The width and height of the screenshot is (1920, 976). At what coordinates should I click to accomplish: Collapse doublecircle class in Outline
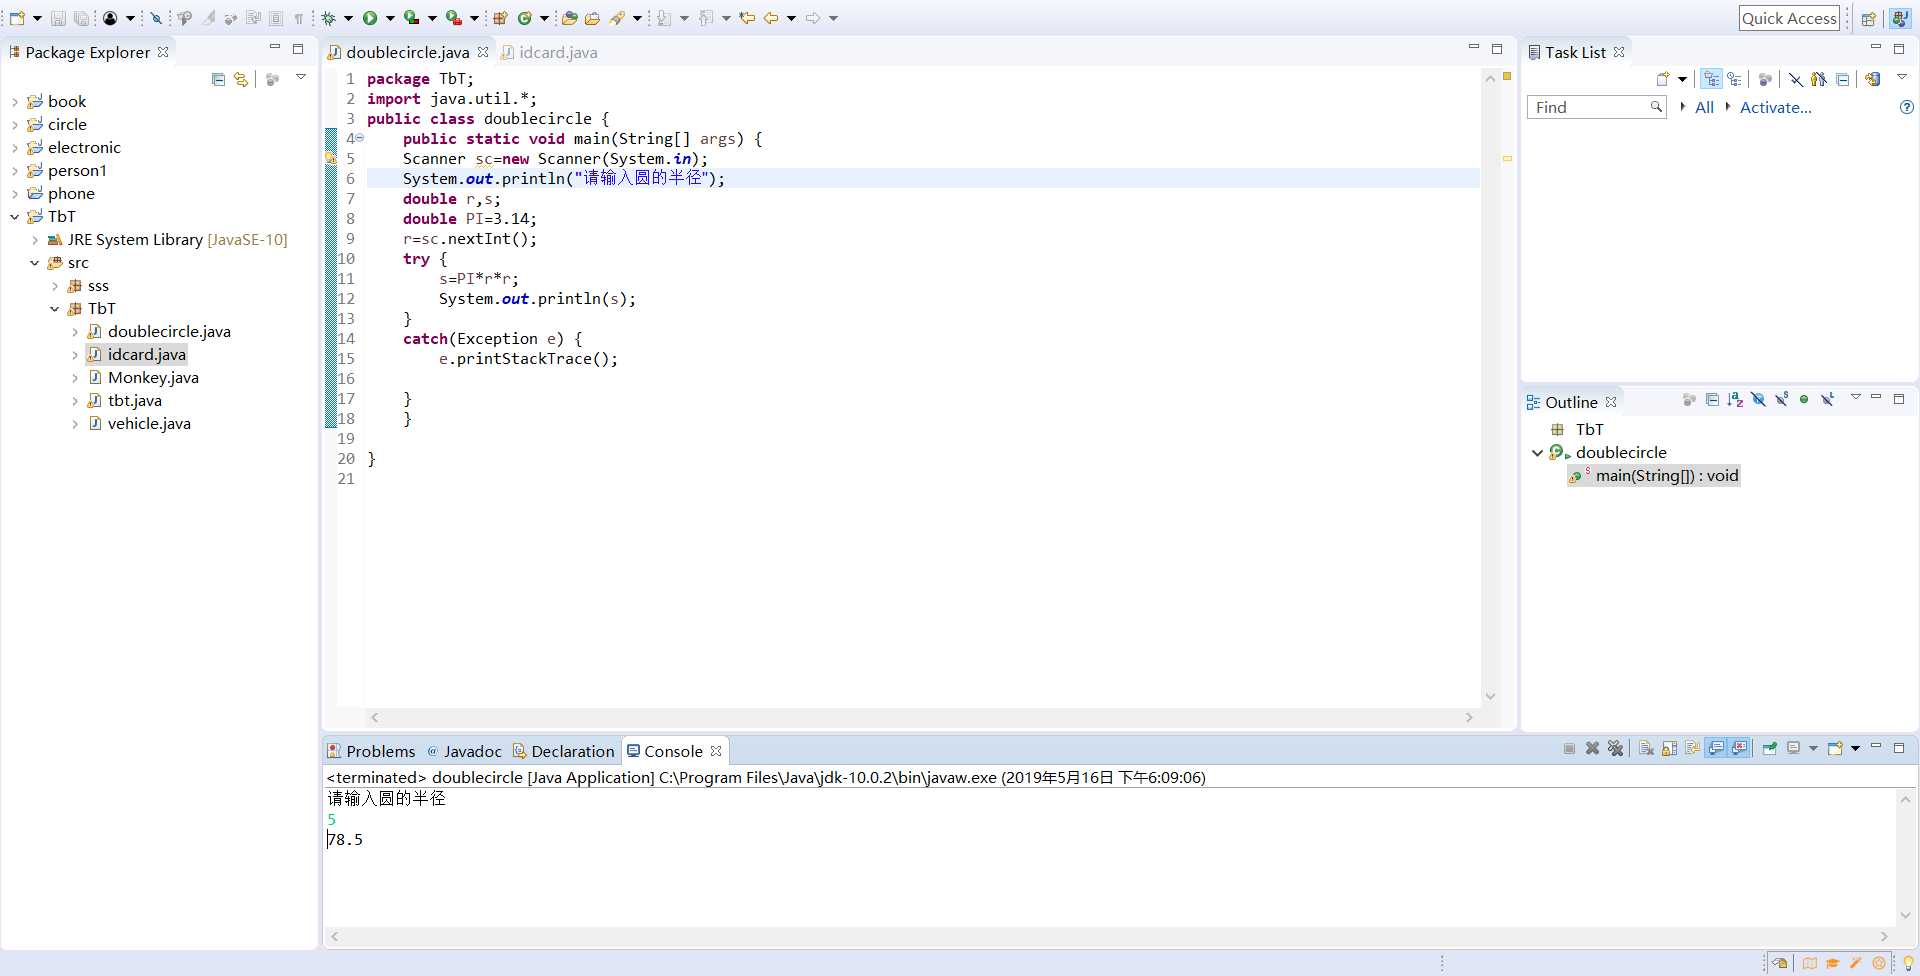pyautogui.click(x=1537, y=453)
